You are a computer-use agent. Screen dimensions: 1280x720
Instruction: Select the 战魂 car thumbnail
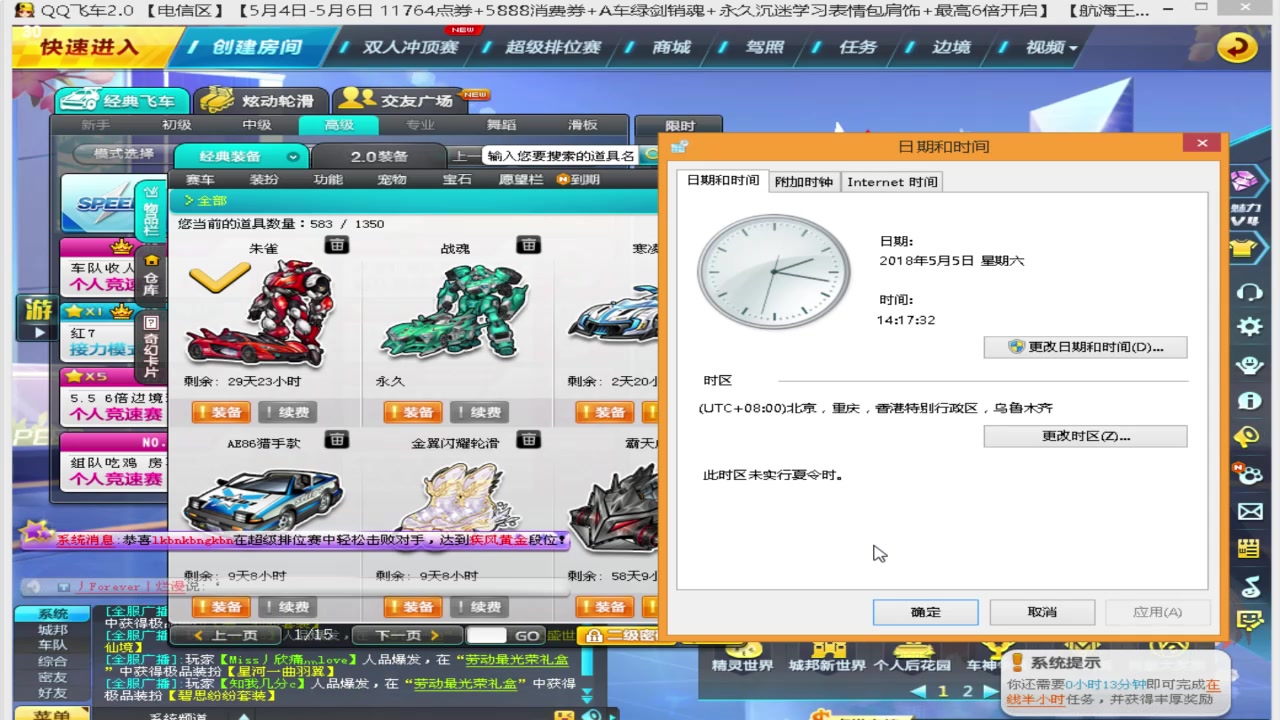click(x=454, y=313)
